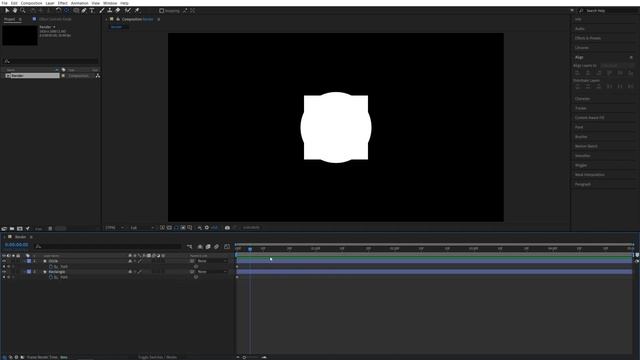Screen dimensions: 640x360
Task: Toggle mask and shape path visibility in viewer
Action: click(176, 228)
